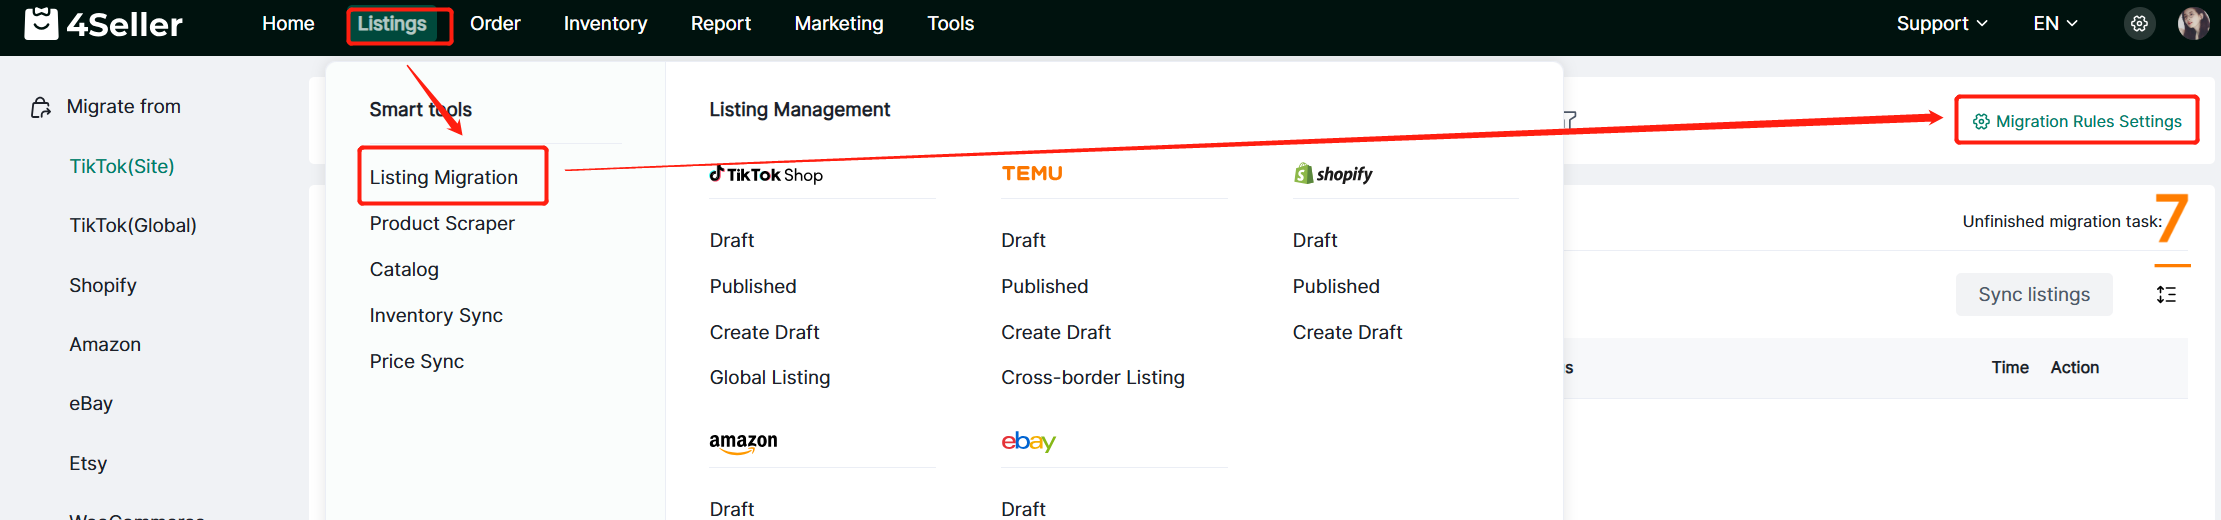
Task: Expand the Support dropdown
Action: (1941, 24)
